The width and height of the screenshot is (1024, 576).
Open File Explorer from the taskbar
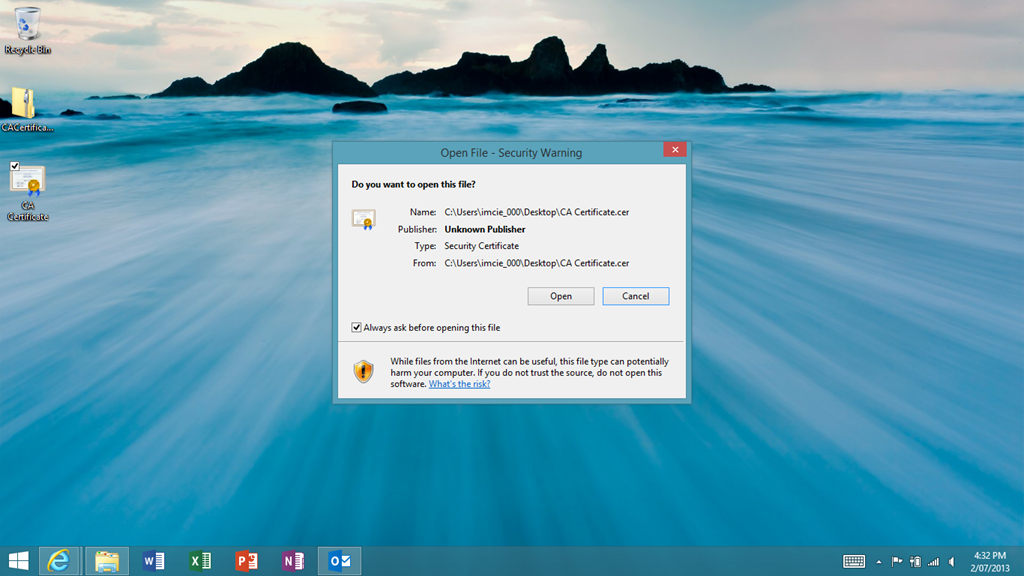point(107,561)
